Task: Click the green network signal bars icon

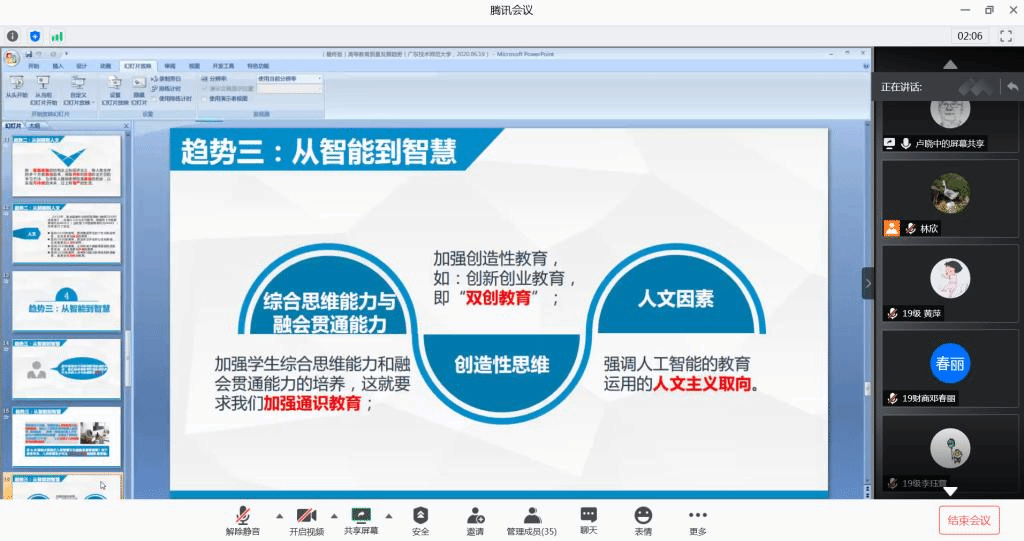Action: click(x=57, y=36)
